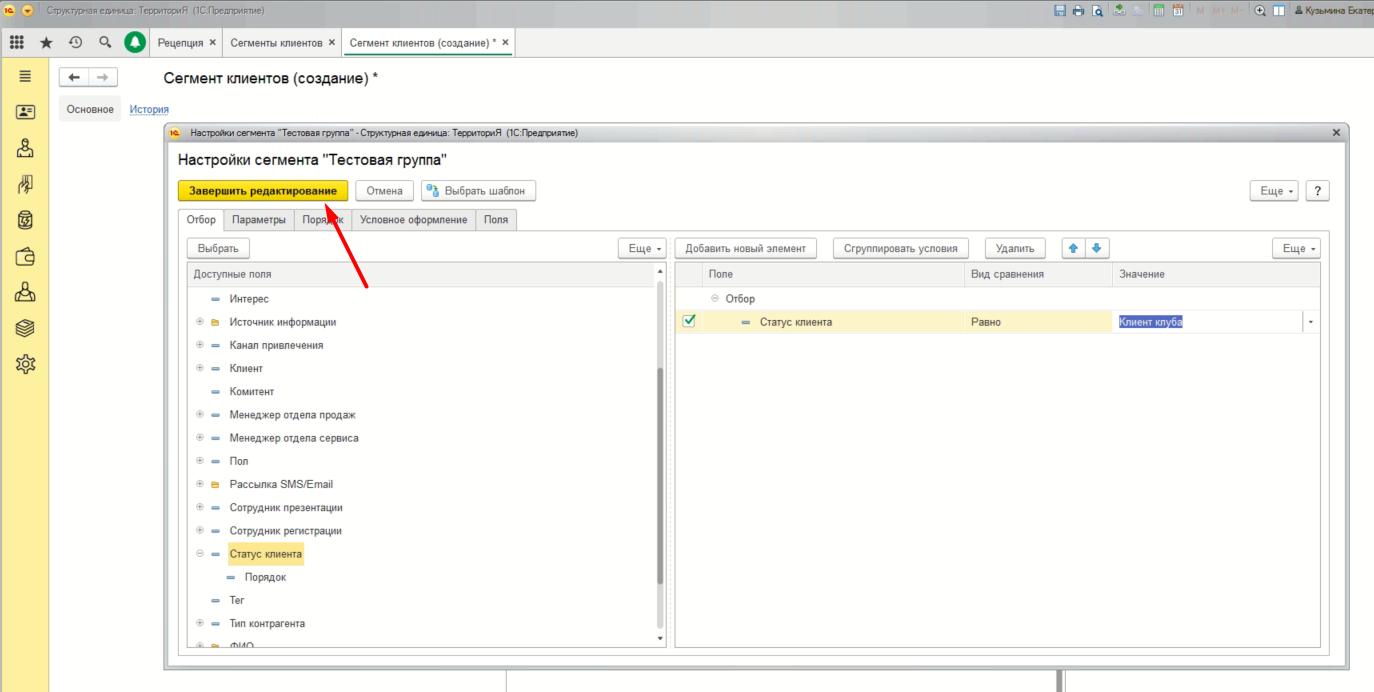
Task: Move filter condition up with blue arrow
Action: [1074, 248]
